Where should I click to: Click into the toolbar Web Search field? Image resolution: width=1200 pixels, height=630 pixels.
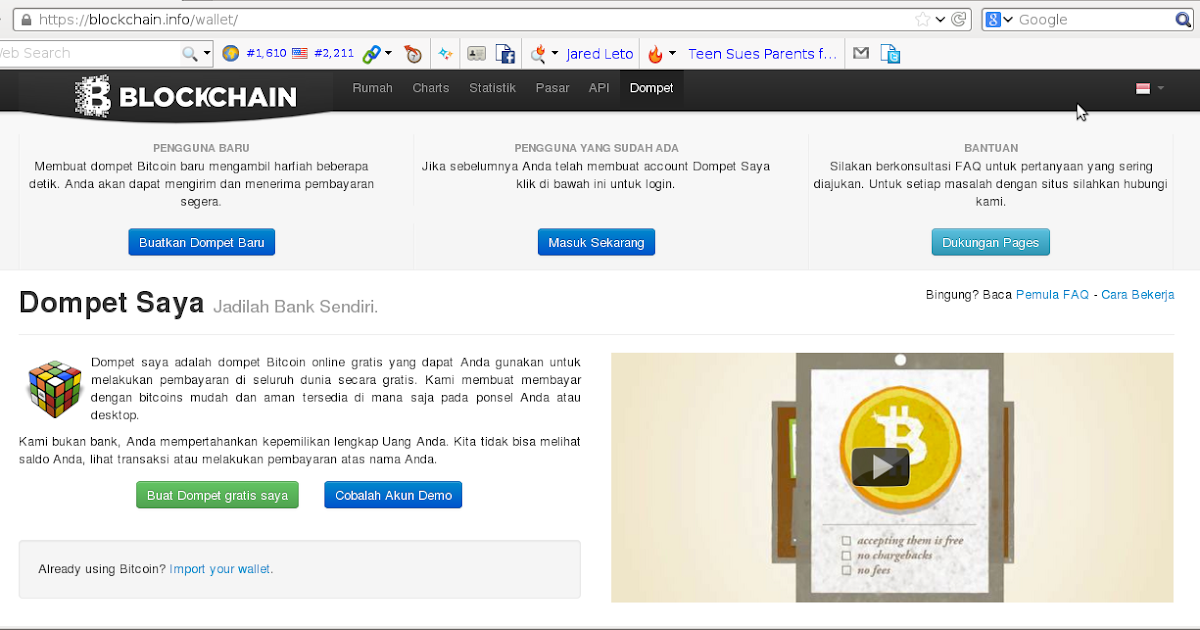[88, 53]
